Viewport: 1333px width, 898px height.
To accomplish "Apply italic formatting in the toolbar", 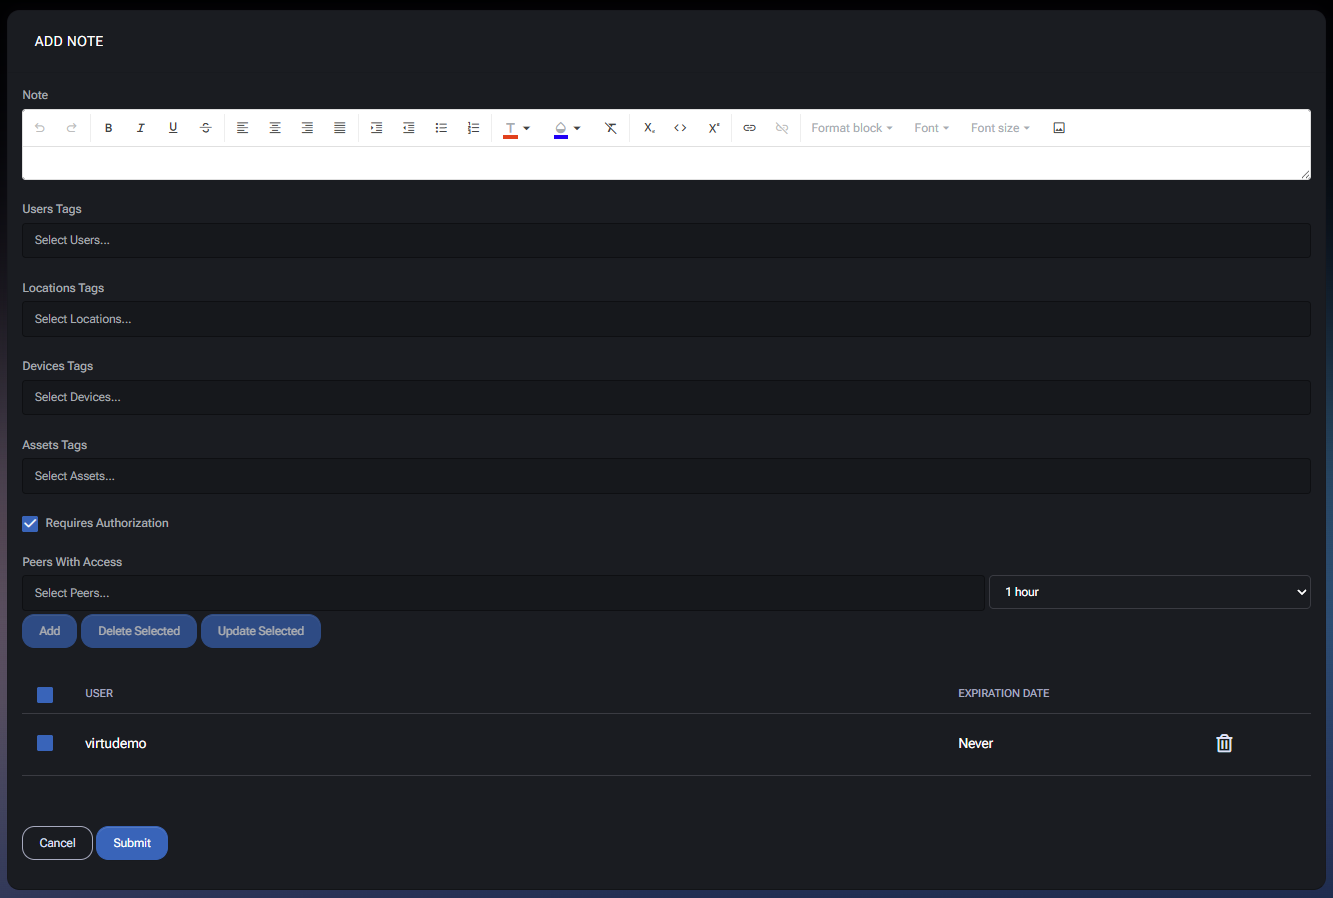I will coord(141,128).
